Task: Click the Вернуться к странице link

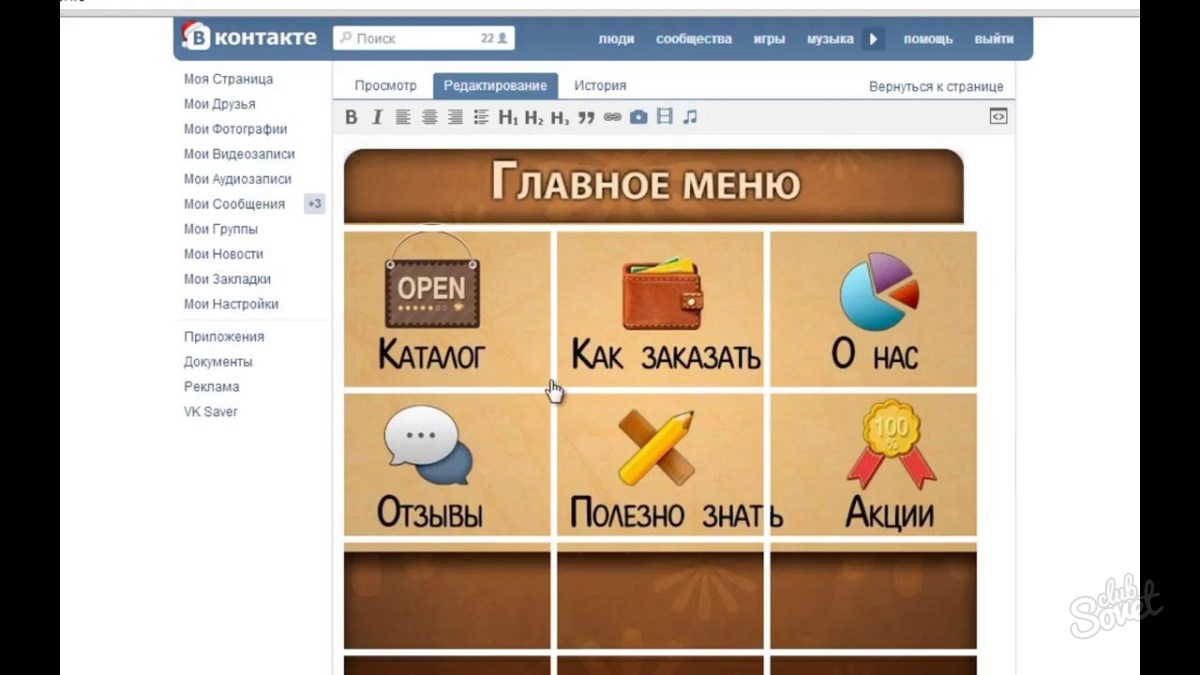Action: click(x=936, y=87)
